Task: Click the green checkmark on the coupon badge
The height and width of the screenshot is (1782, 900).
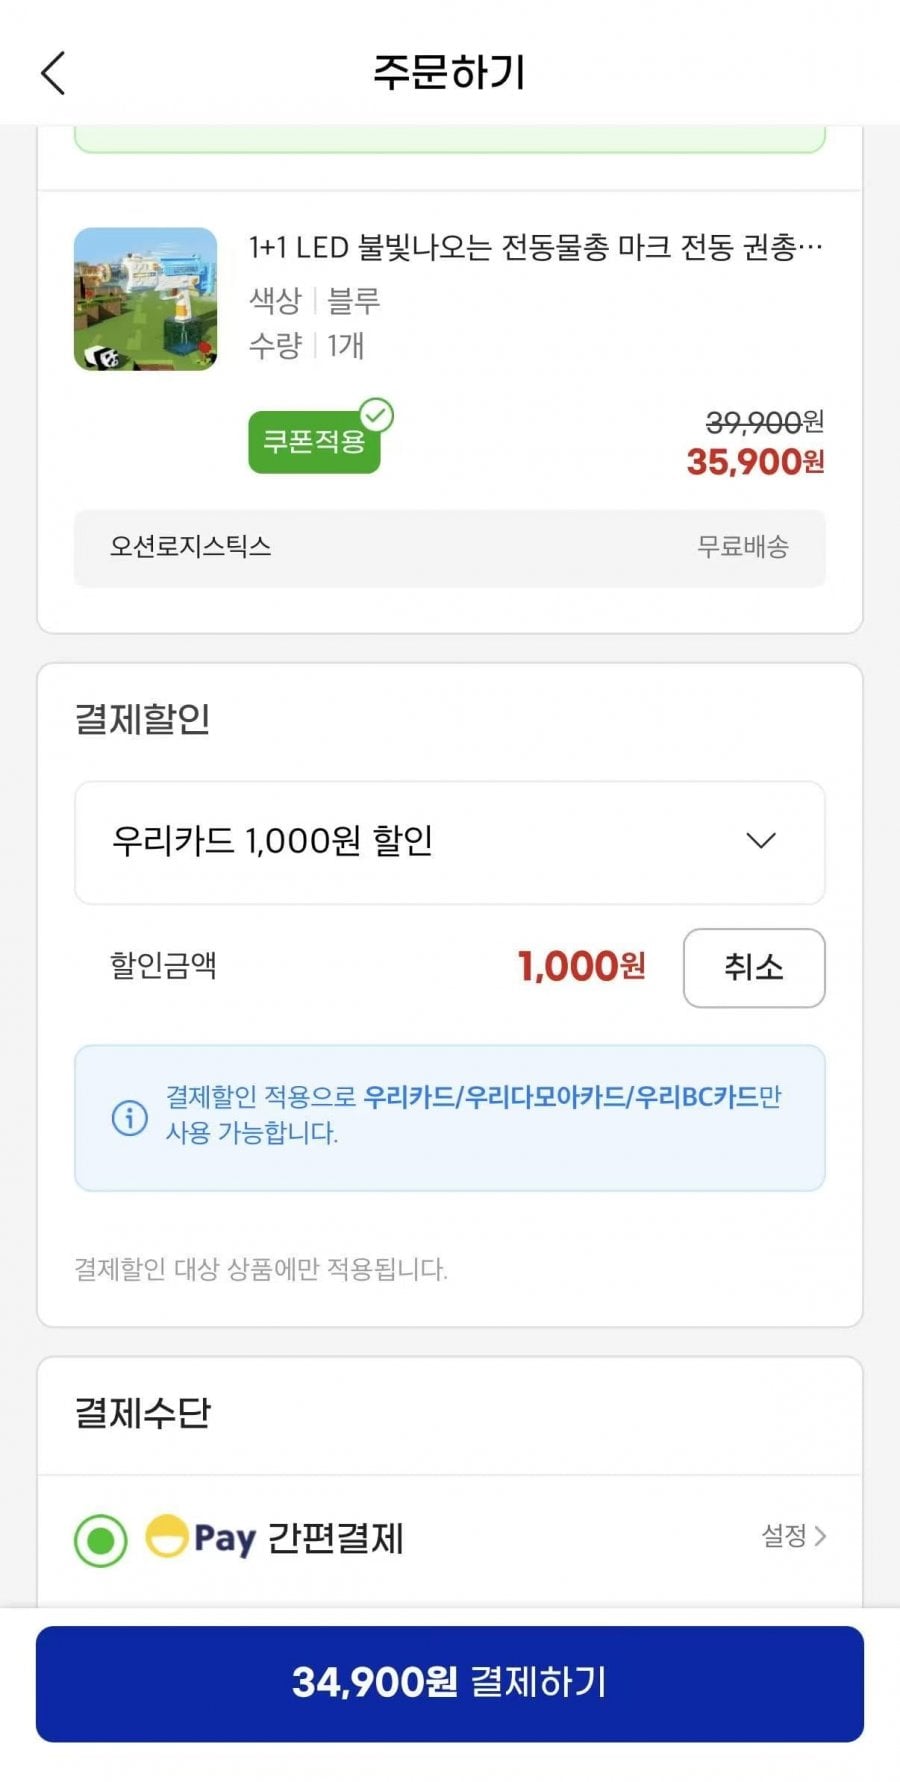Action: click(x=377, y=415)
